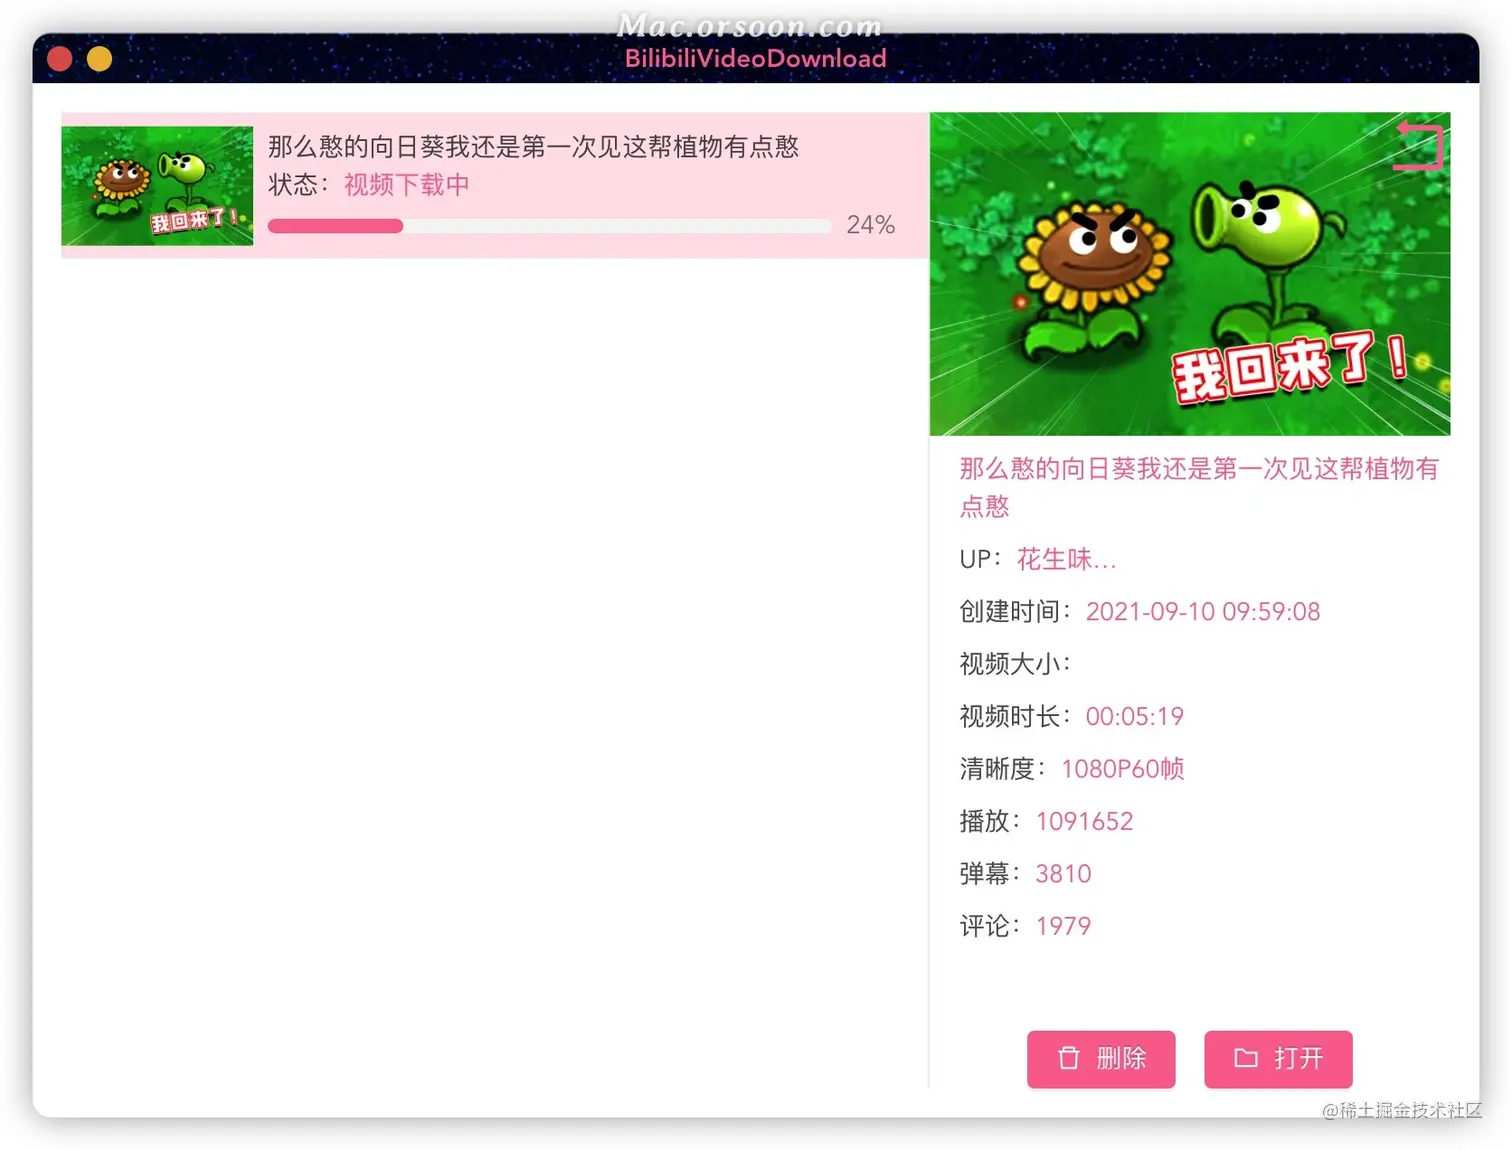Select the small video thumbnail in download list
Screen dimensions: 1512x1150
(157, 186)
